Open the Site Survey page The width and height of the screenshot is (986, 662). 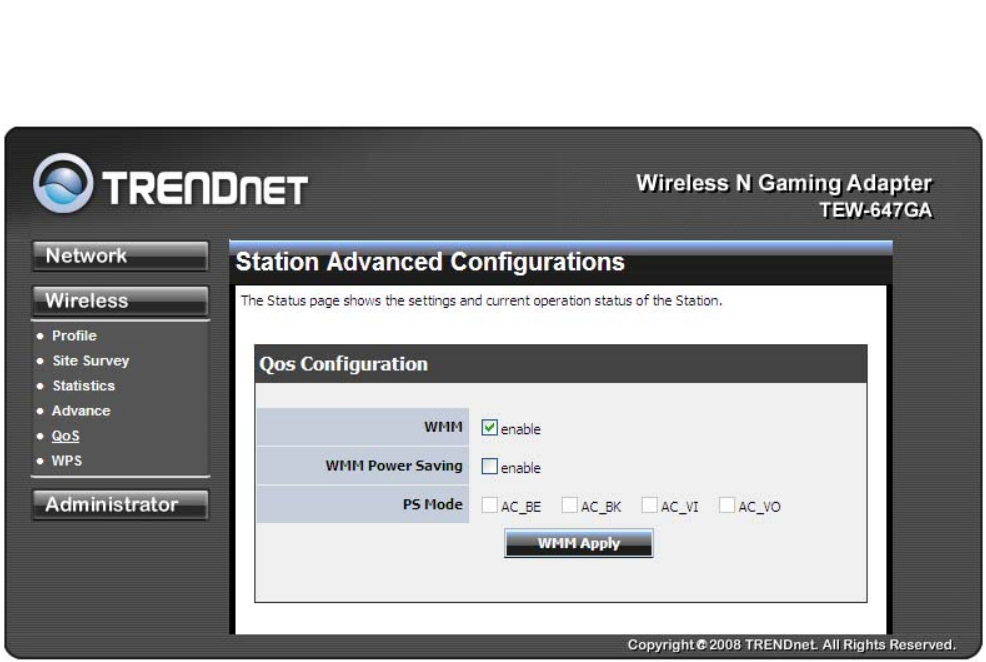coord(91,361)
